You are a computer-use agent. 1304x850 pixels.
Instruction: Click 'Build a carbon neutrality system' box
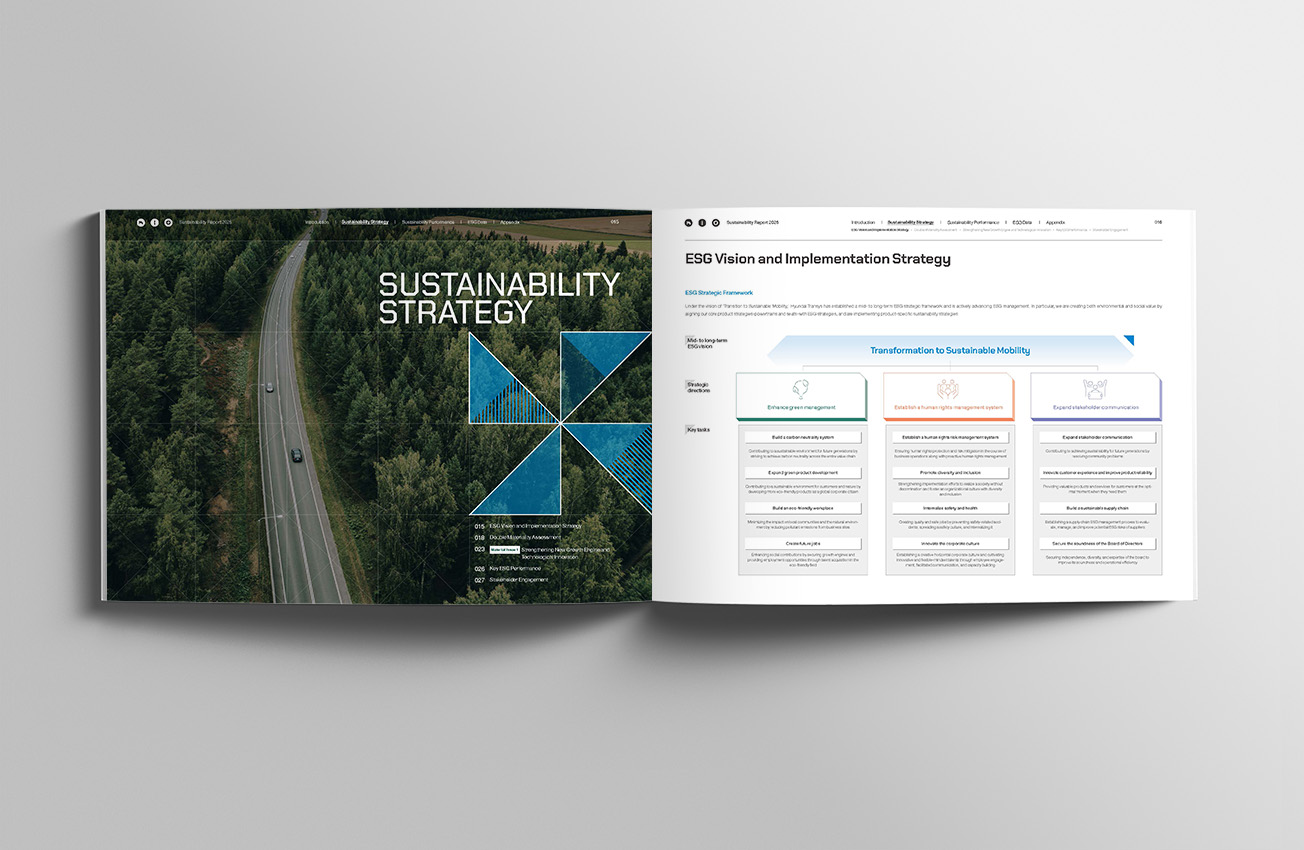(802, 437)
